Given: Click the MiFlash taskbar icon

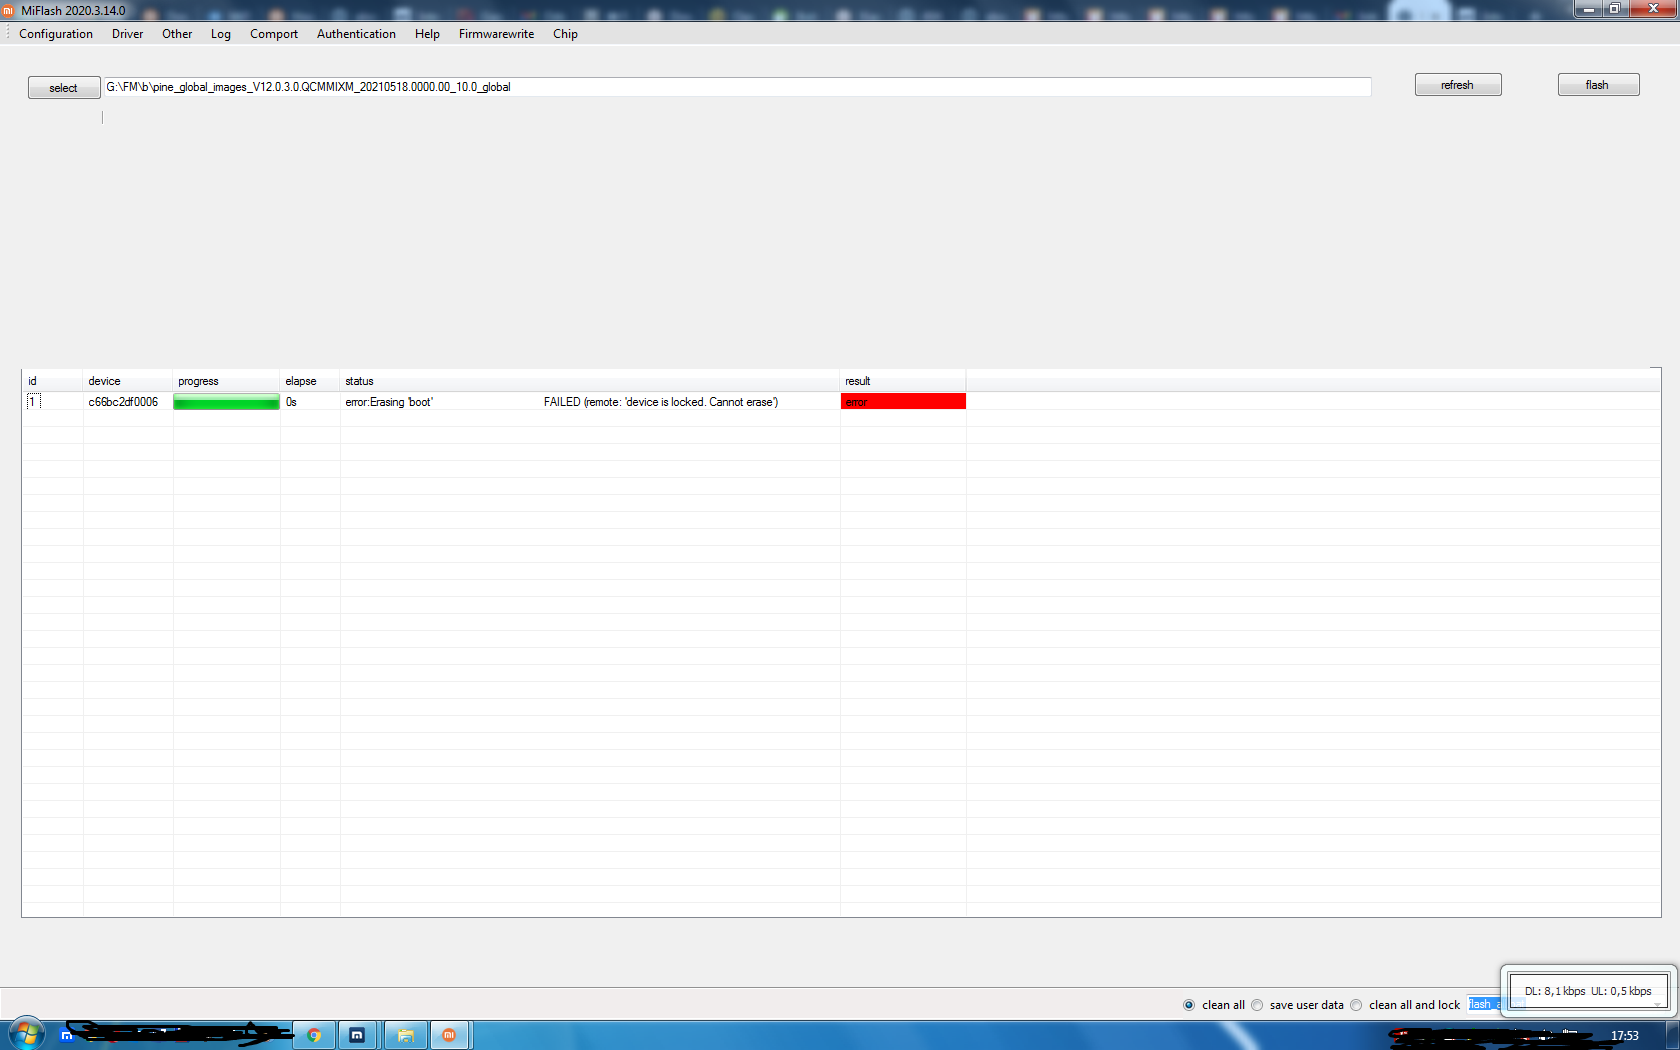Looking at the screenshot, I should tap(449, 1035).
